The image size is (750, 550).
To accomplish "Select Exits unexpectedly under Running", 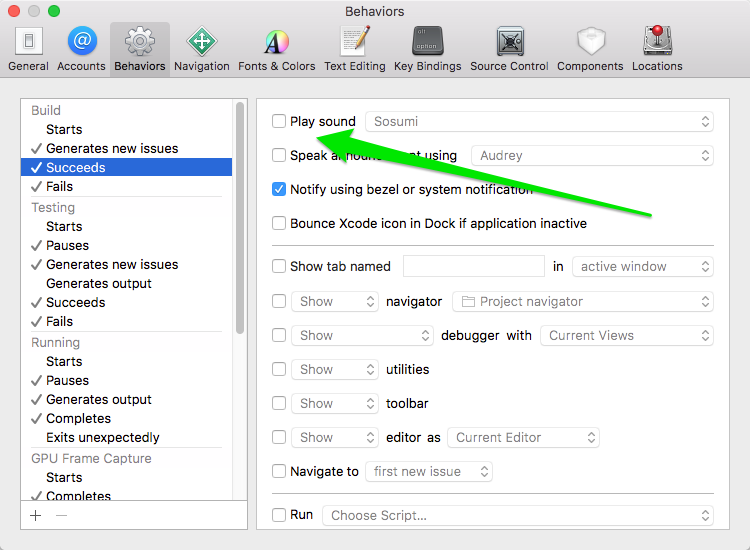I will (x=127, y=438).
